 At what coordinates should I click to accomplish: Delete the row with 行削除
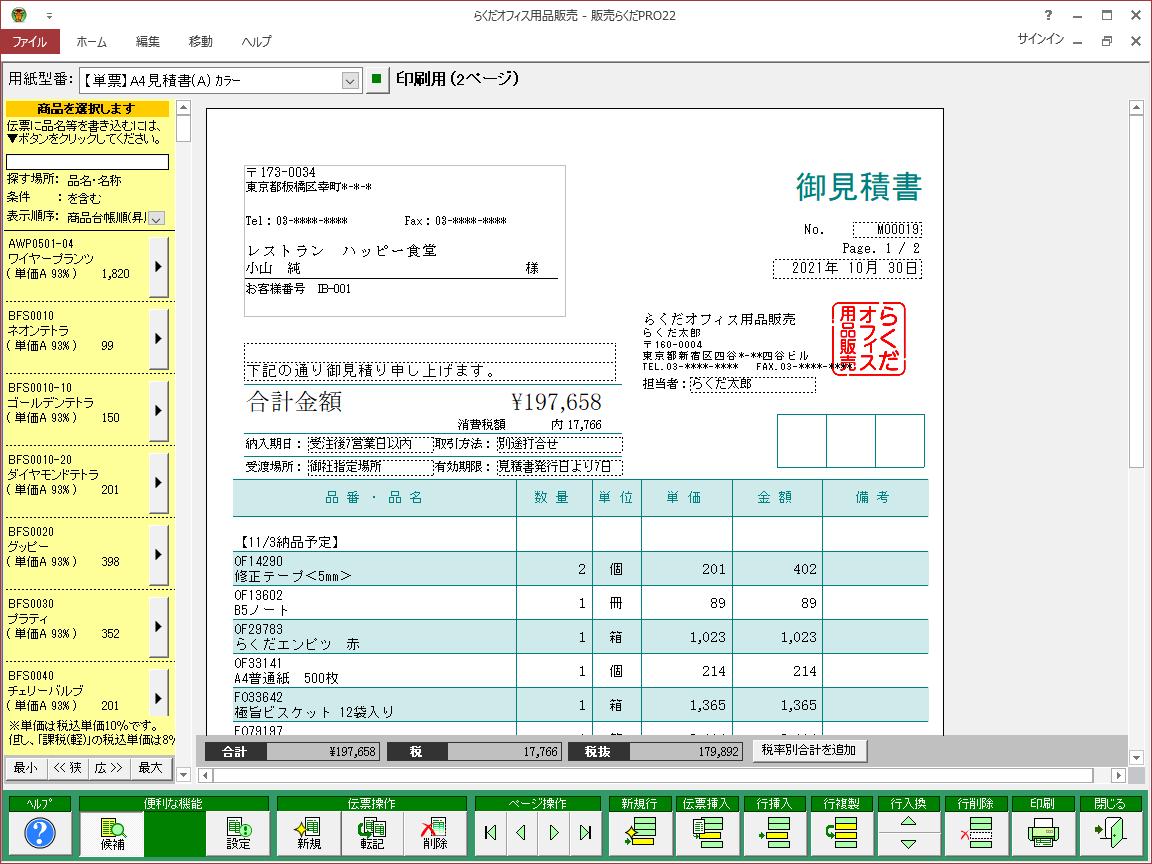click(x=976, y=832)
